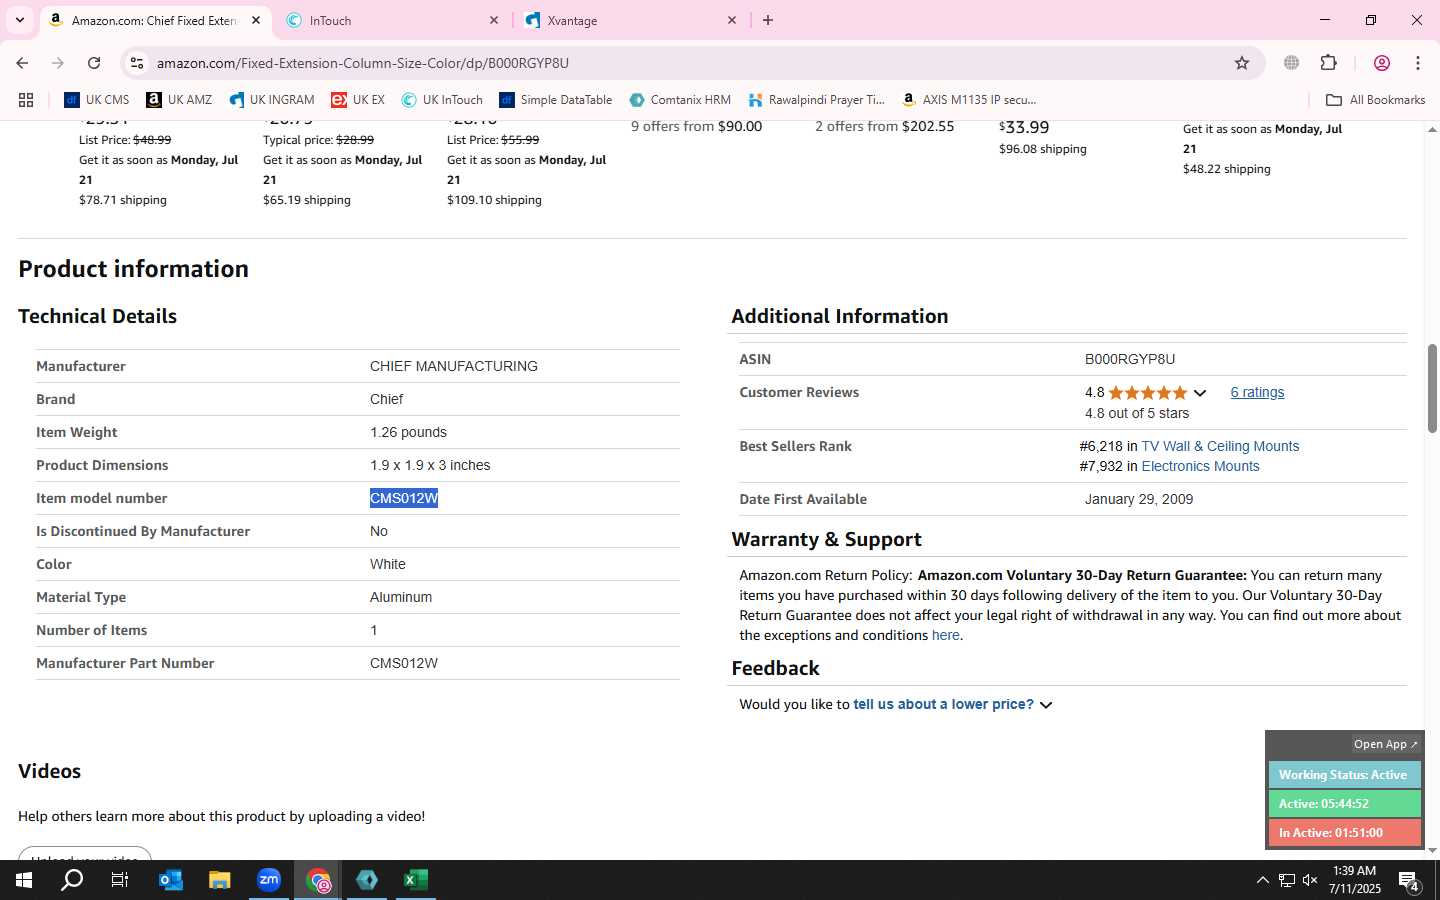
Task: Click the highlighted CMS012W model number
Action: (404, 498)
